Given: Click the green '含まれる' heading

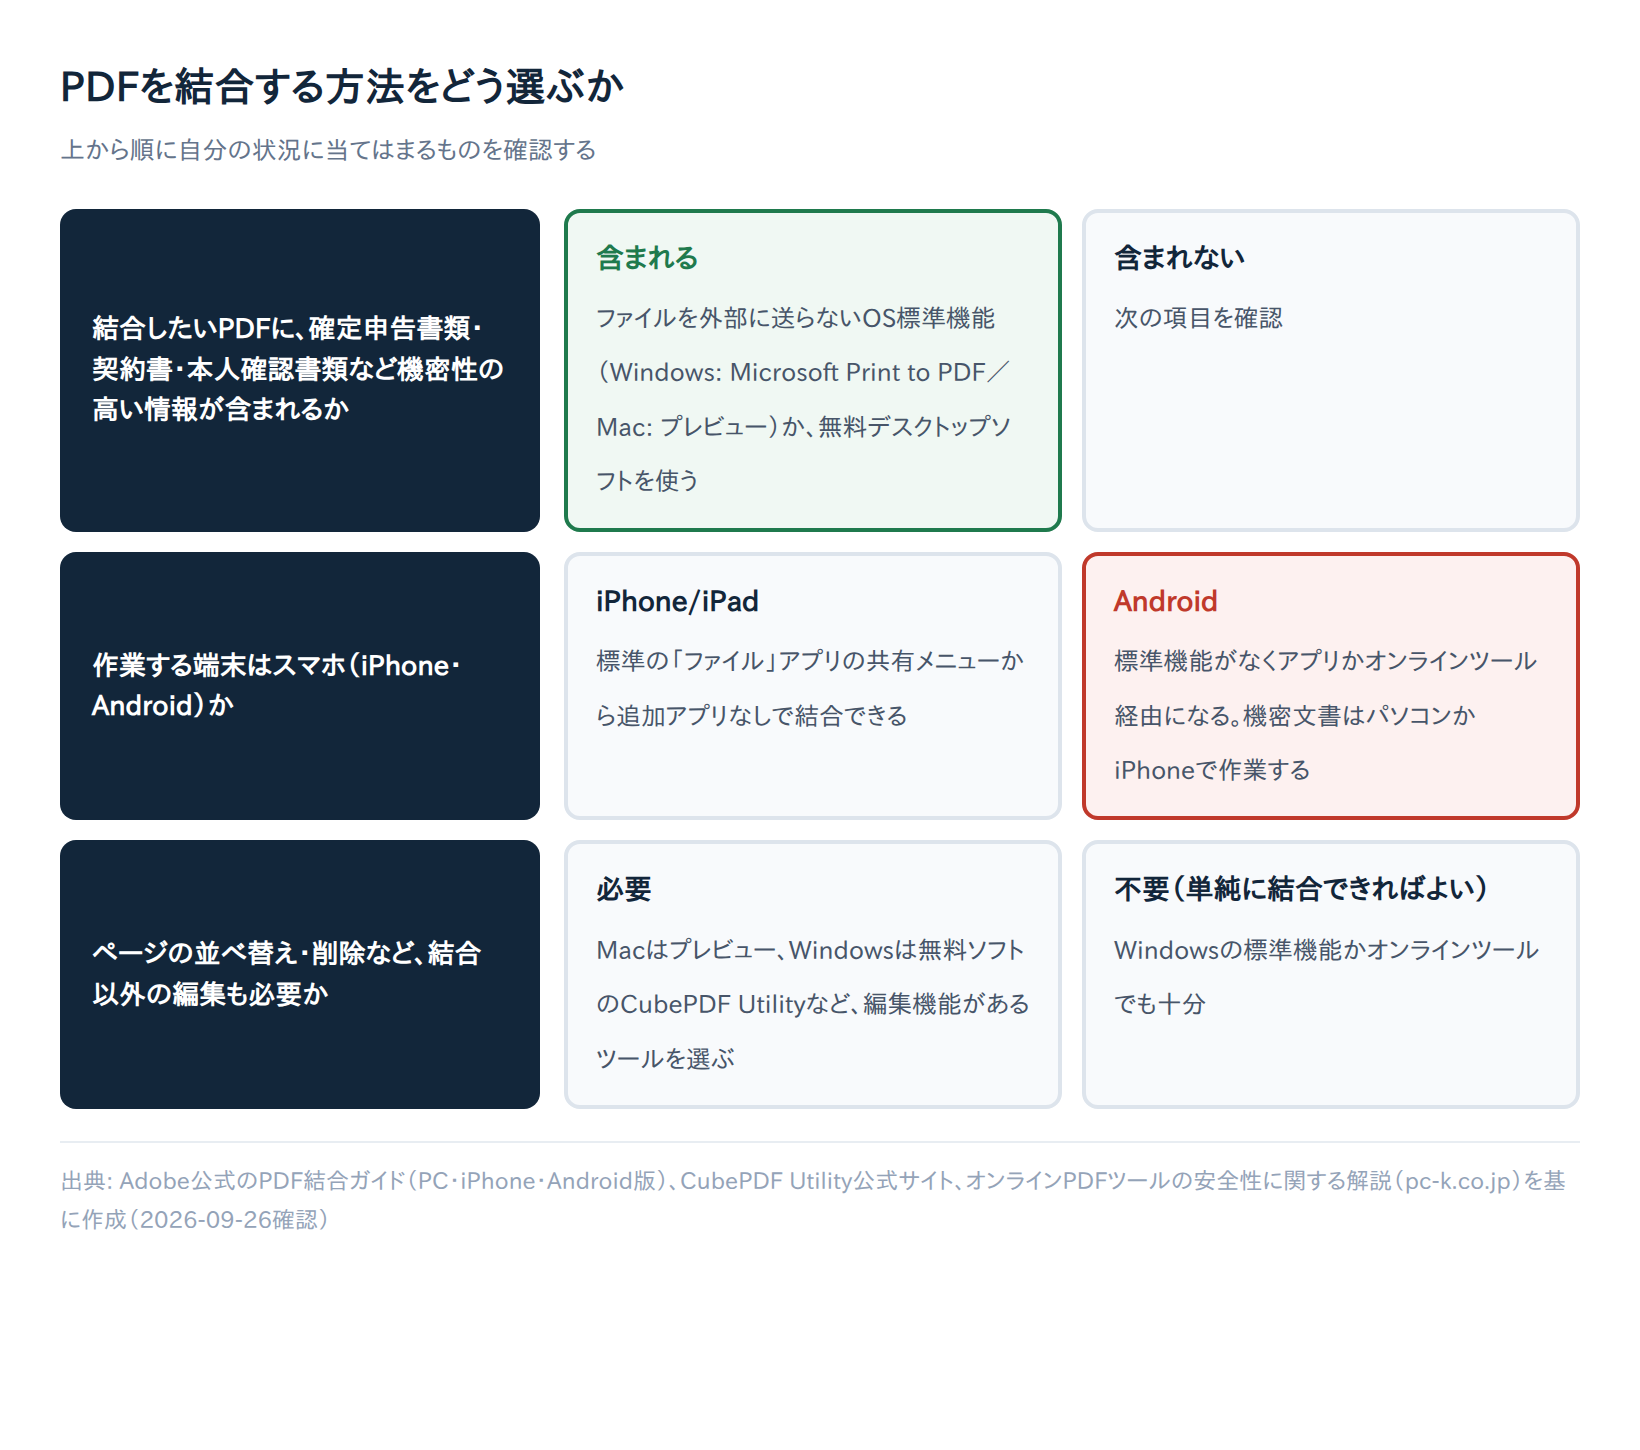Looking at the screenshot, I should click(x=647, y=258).
